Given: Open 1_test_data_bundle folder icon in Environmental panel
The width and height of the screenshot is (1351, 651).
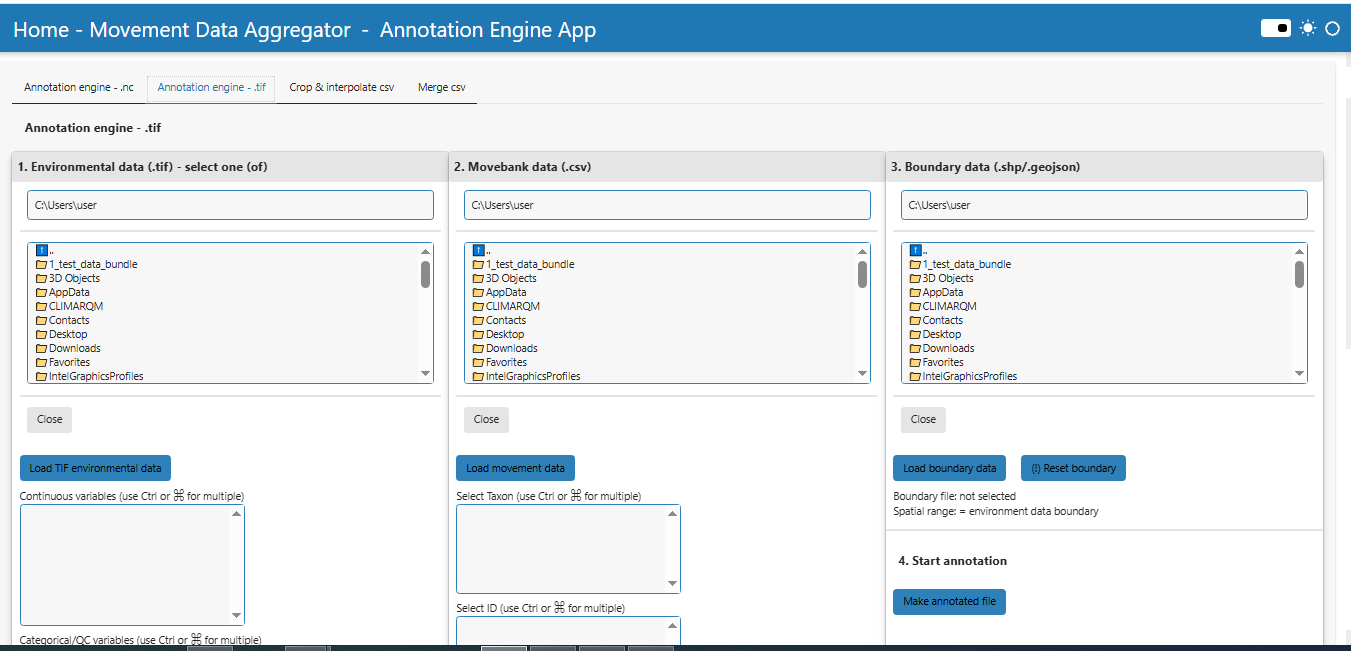Looking at the screenshot, I should [x=42, y=264].
